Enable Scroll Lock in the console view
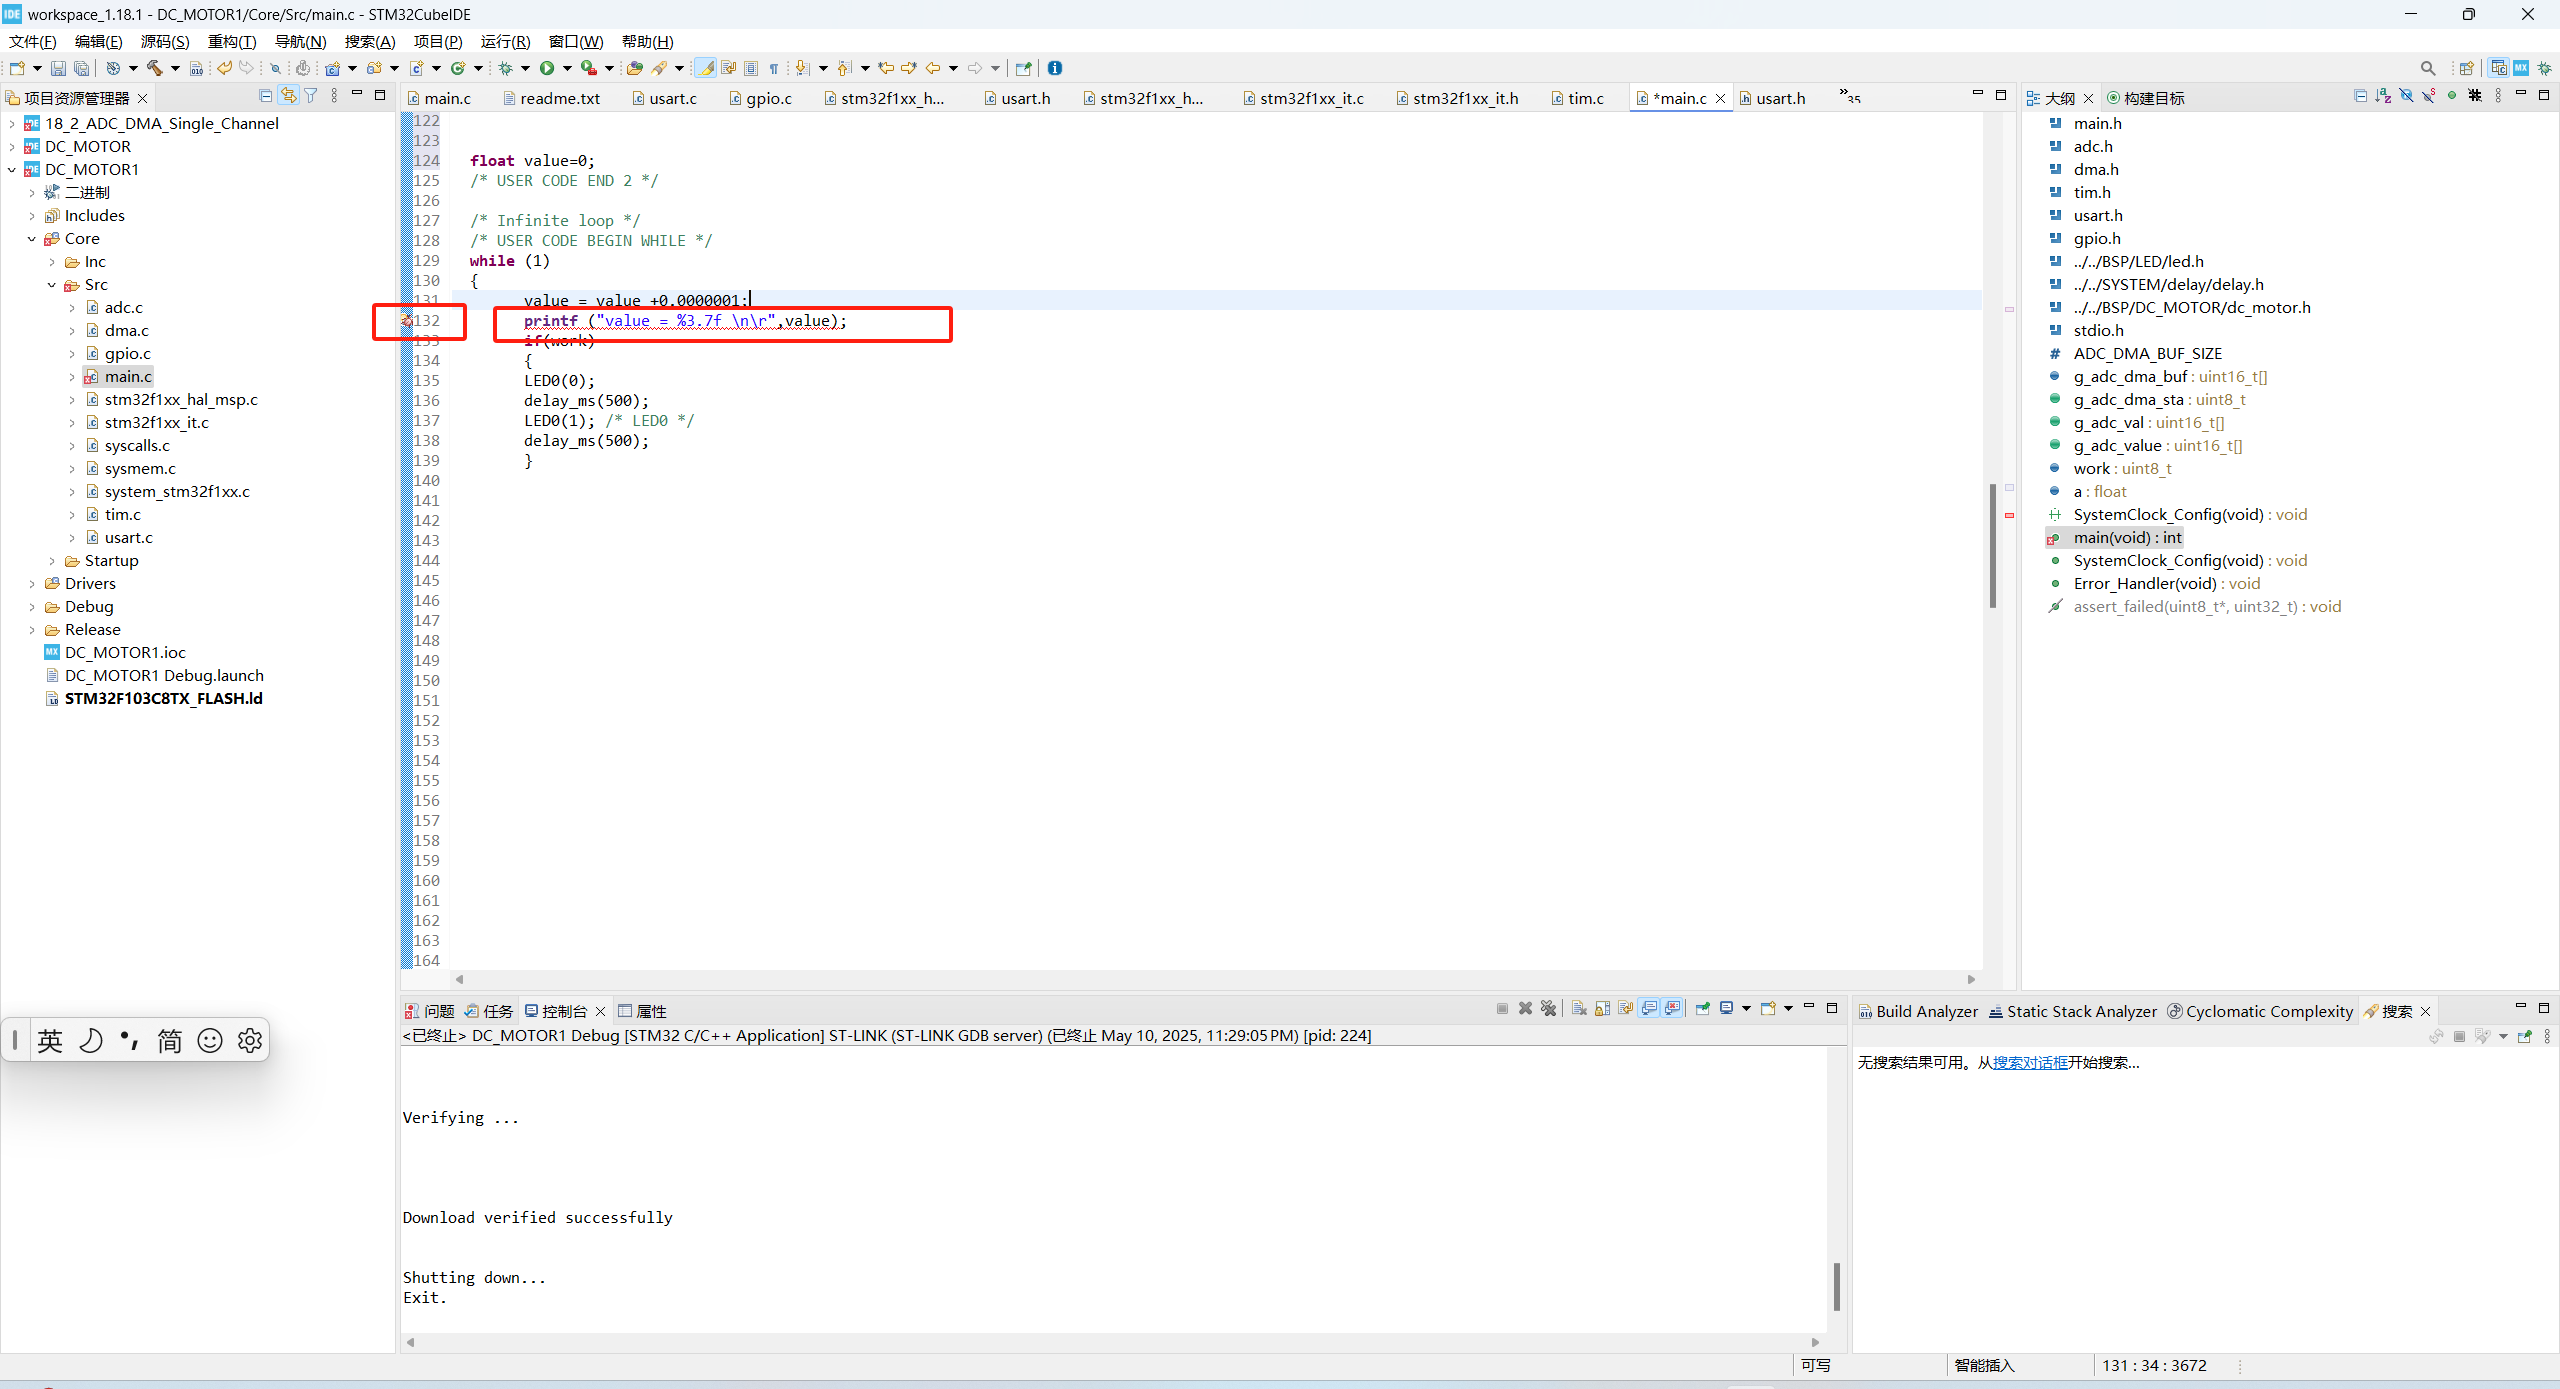Screen dimensions: 2560x1389 click(x=1601, y=1009)
